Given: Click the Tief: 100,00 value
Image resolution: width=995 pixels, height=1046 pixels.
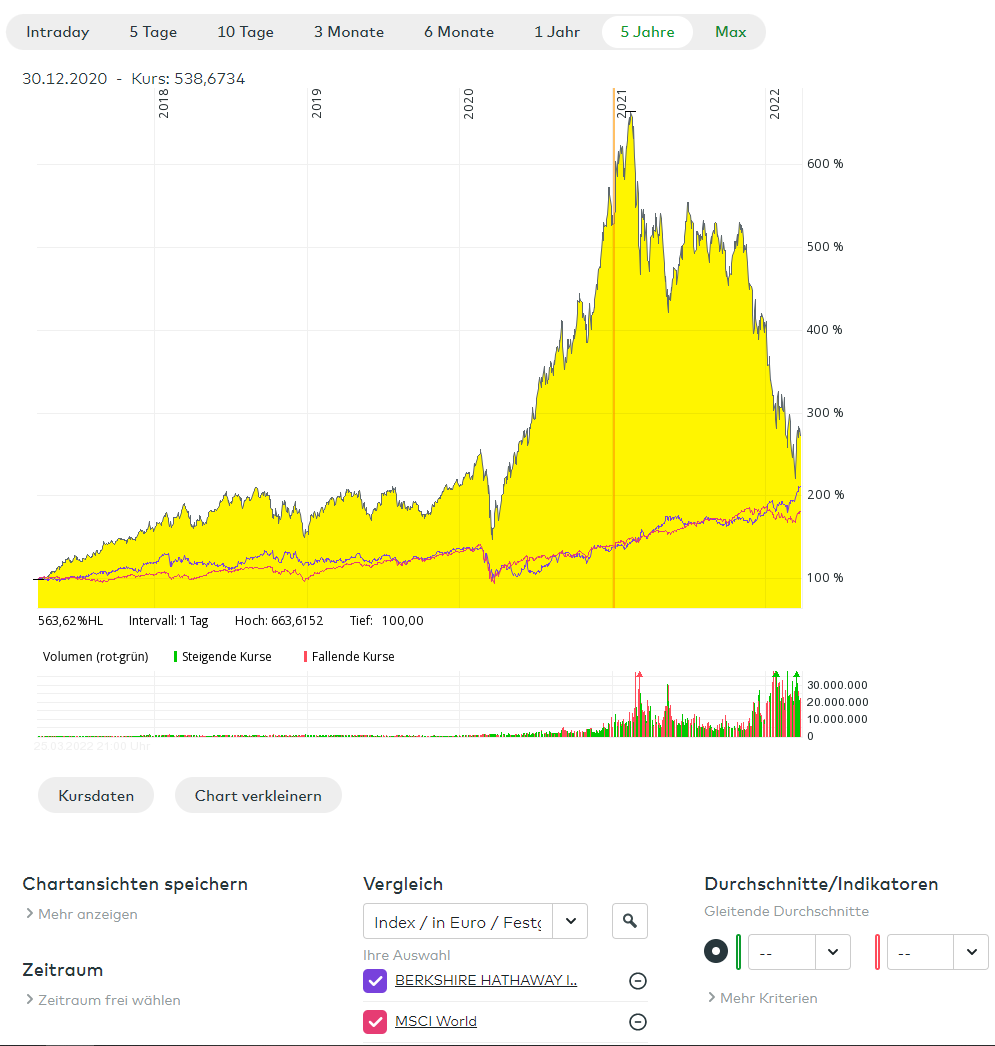Looking at the screenshot, I should click(387, 620).
